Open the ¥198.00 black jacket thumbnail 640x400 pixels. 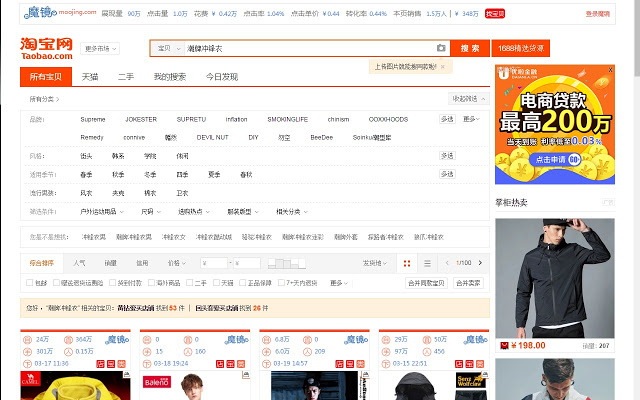tap(555, 278)
